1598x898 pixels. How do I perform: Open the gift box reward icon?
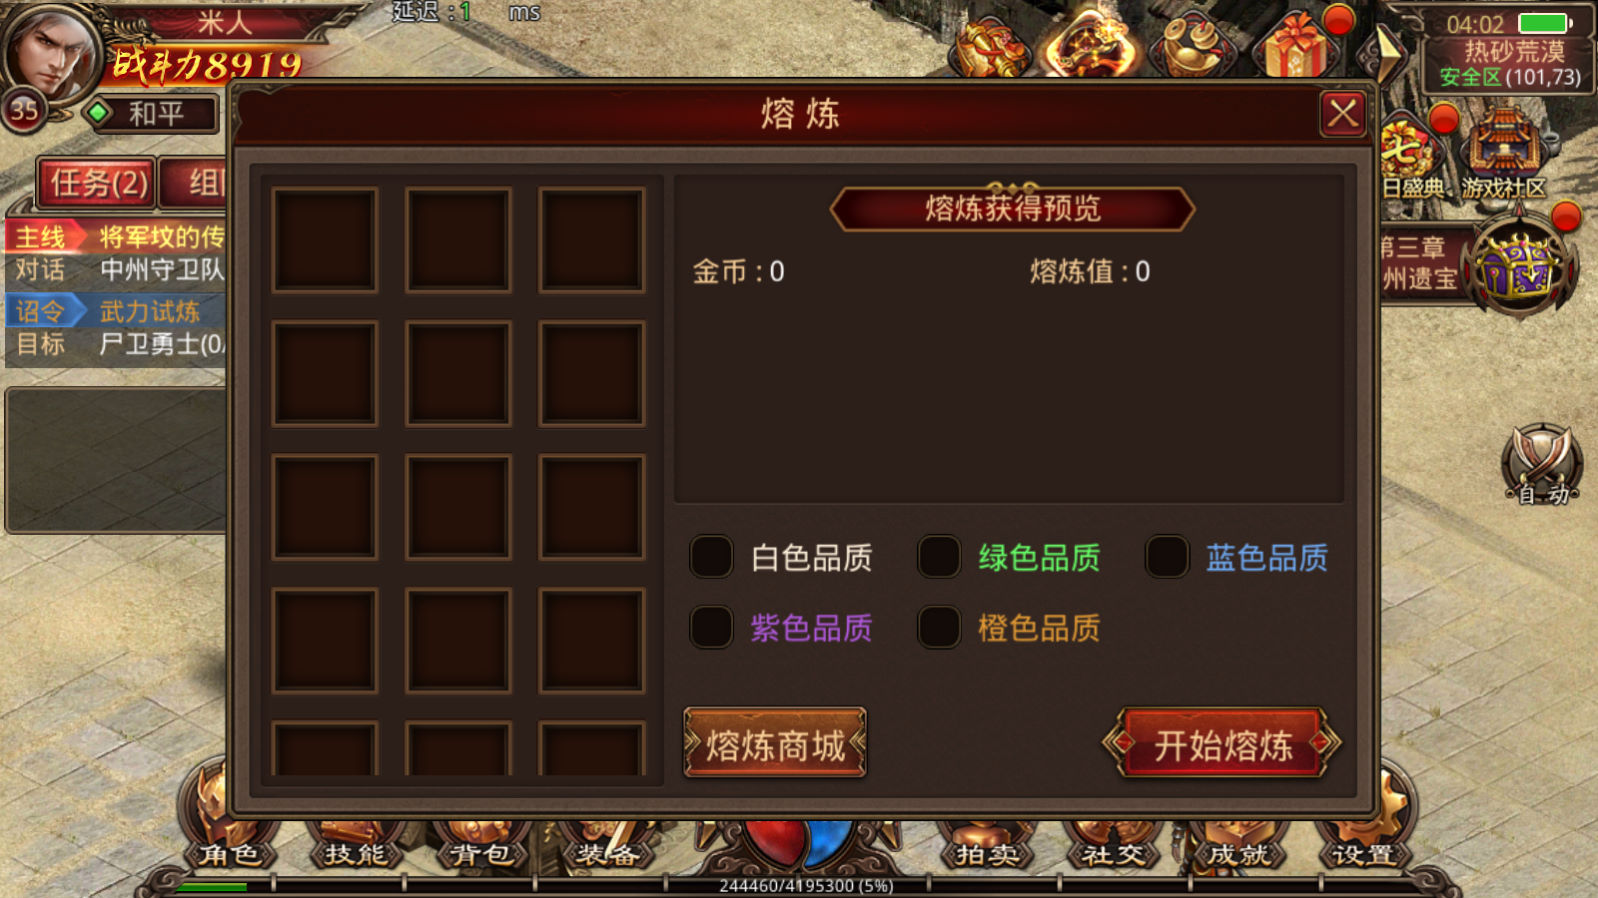[x=1296, y=45]
